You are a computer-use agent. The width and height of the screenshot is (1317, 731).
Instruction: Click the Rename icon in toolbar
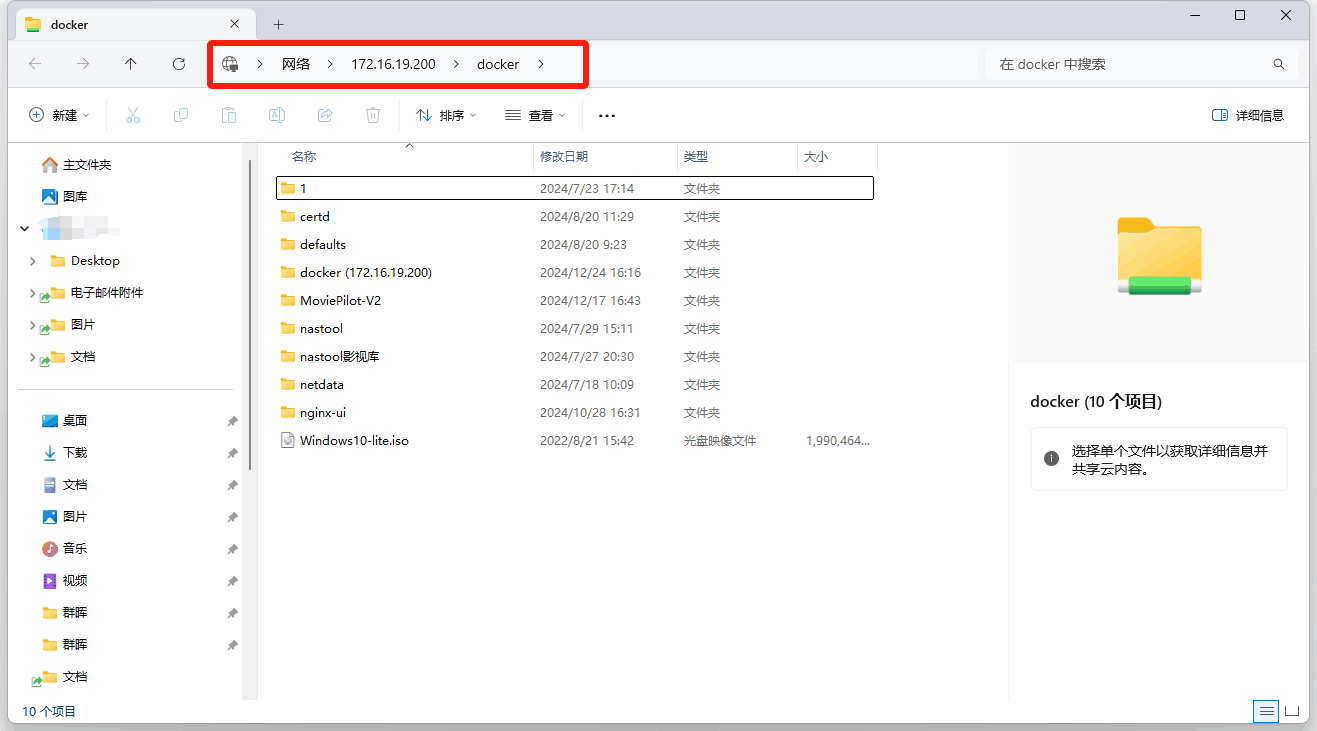tap(277, 115)
